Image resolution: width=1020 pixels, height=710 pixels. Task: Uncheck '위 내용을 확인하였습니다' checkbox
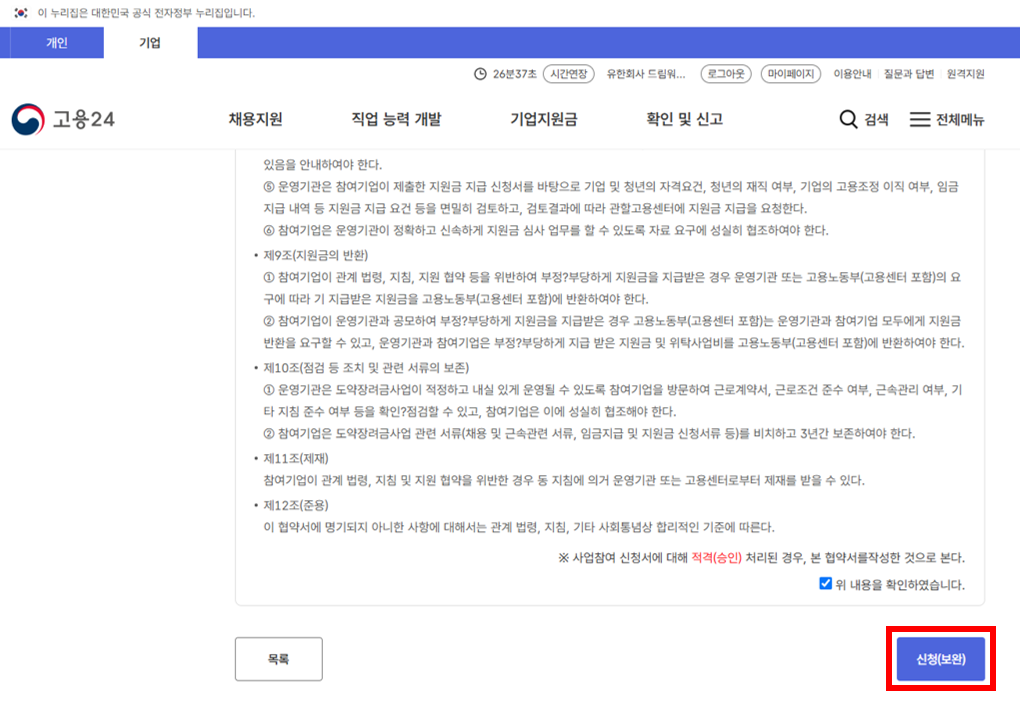coord(825,583)
